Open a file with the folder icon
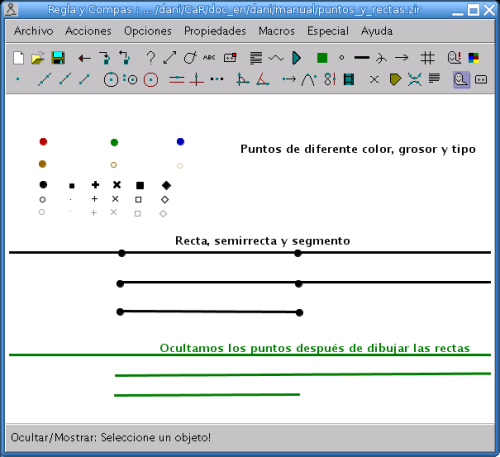The image size is (500, 457). 38,58
